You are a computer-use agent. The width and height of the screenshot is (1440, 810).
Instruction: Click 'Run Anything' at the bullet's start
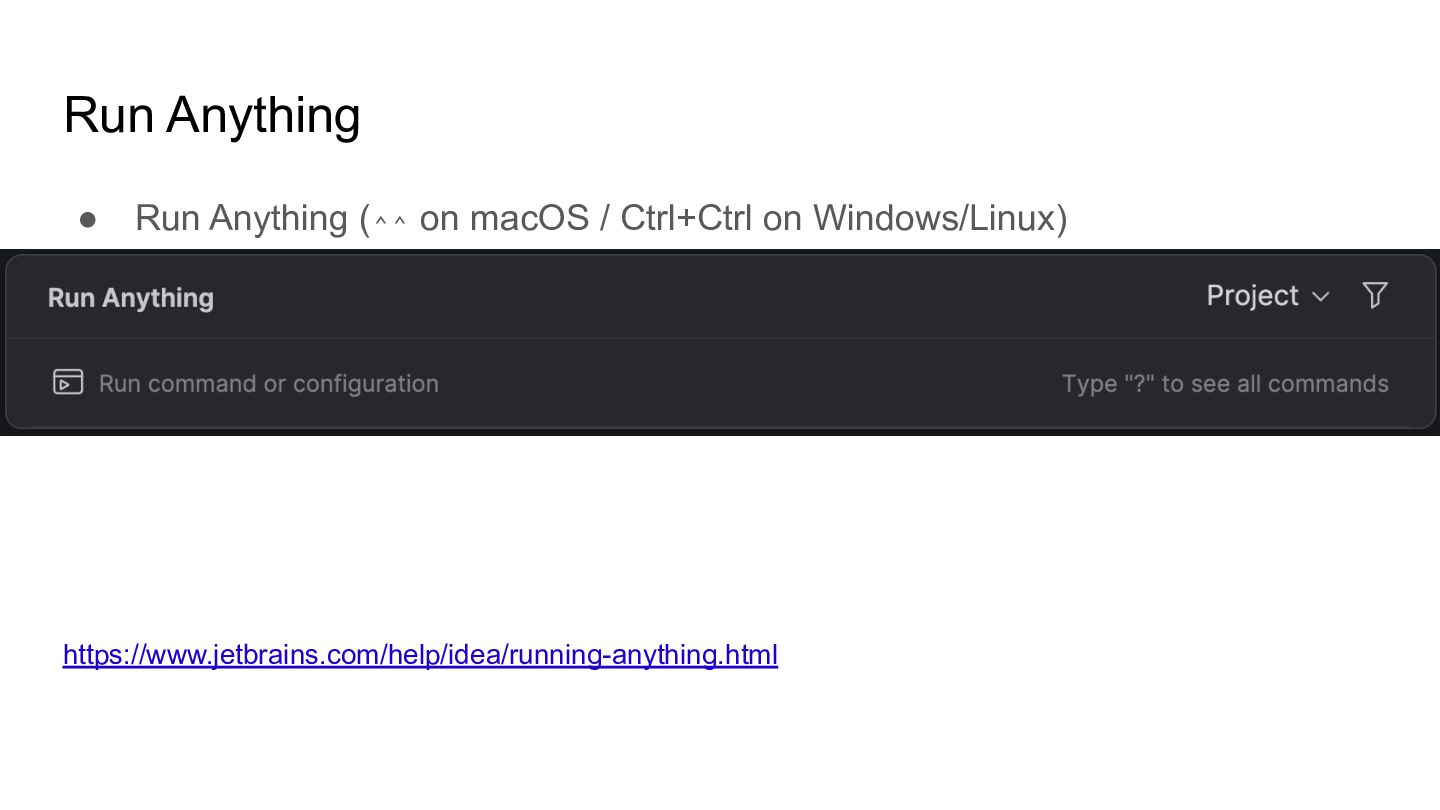(x=241, y=218)
